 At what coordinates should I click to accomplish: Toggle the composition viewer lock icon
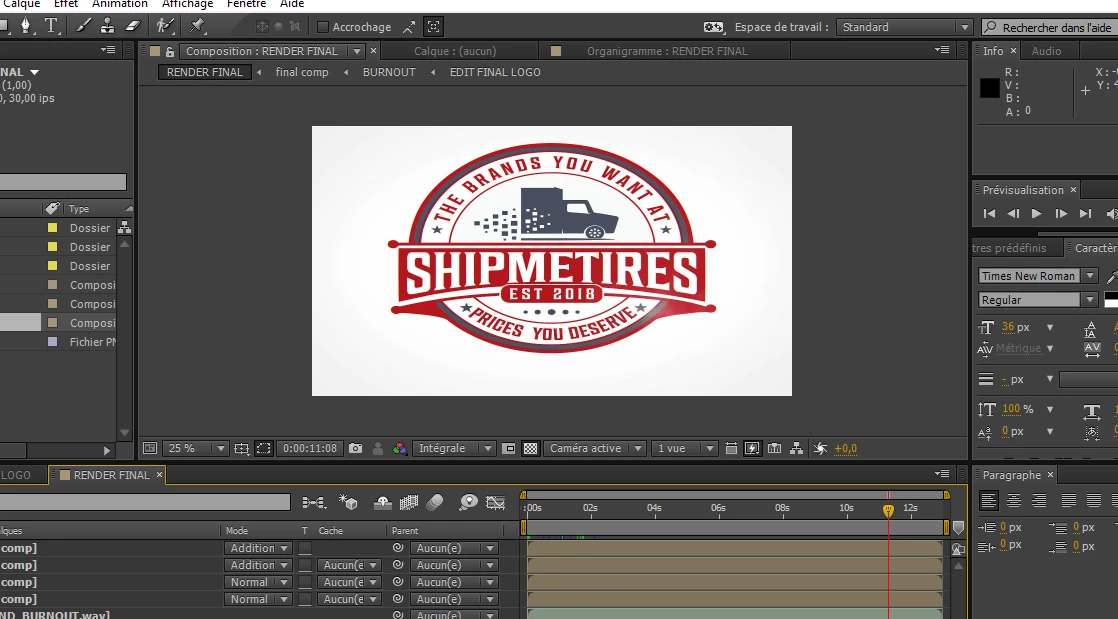170,51
